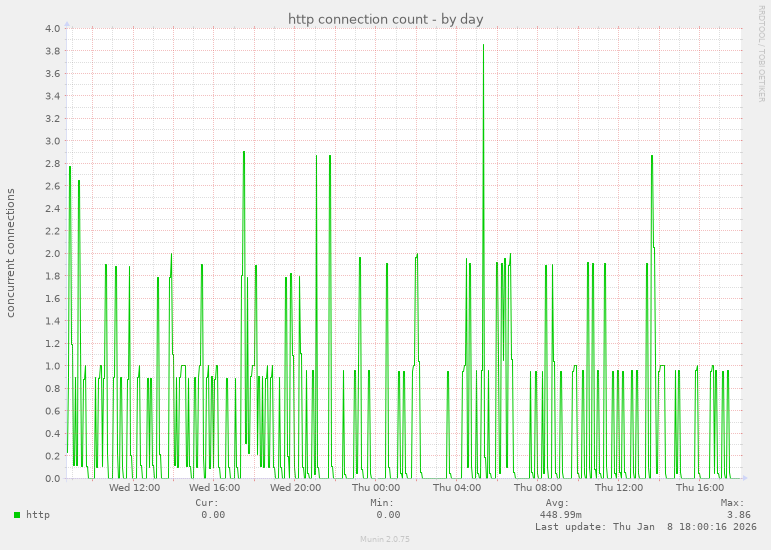Click the 'concurrent connections' y-axis label
This screenshot has width=771, height=550.
pos(10,253)
